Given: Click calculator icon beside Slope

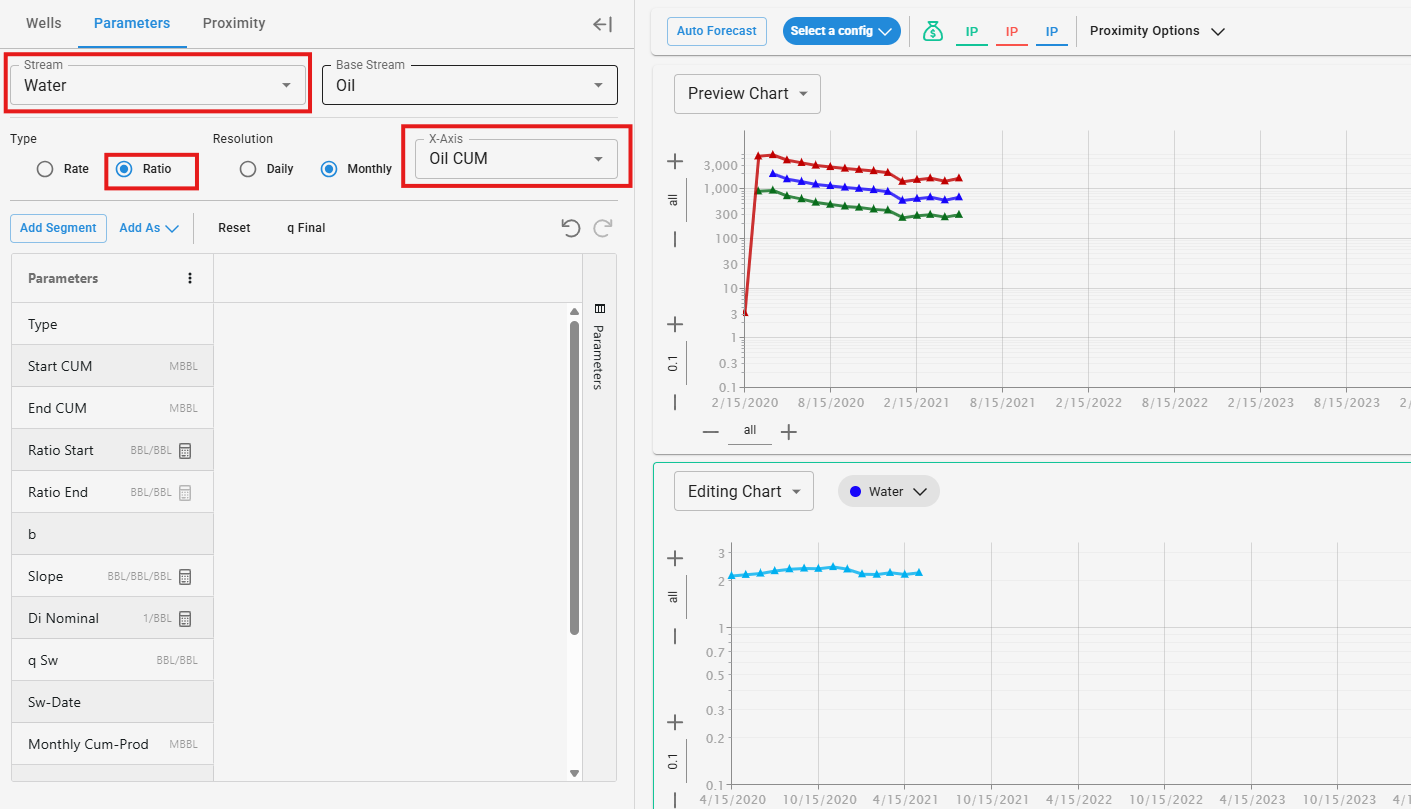Looking at the screenshot, I should pos(185,577).
